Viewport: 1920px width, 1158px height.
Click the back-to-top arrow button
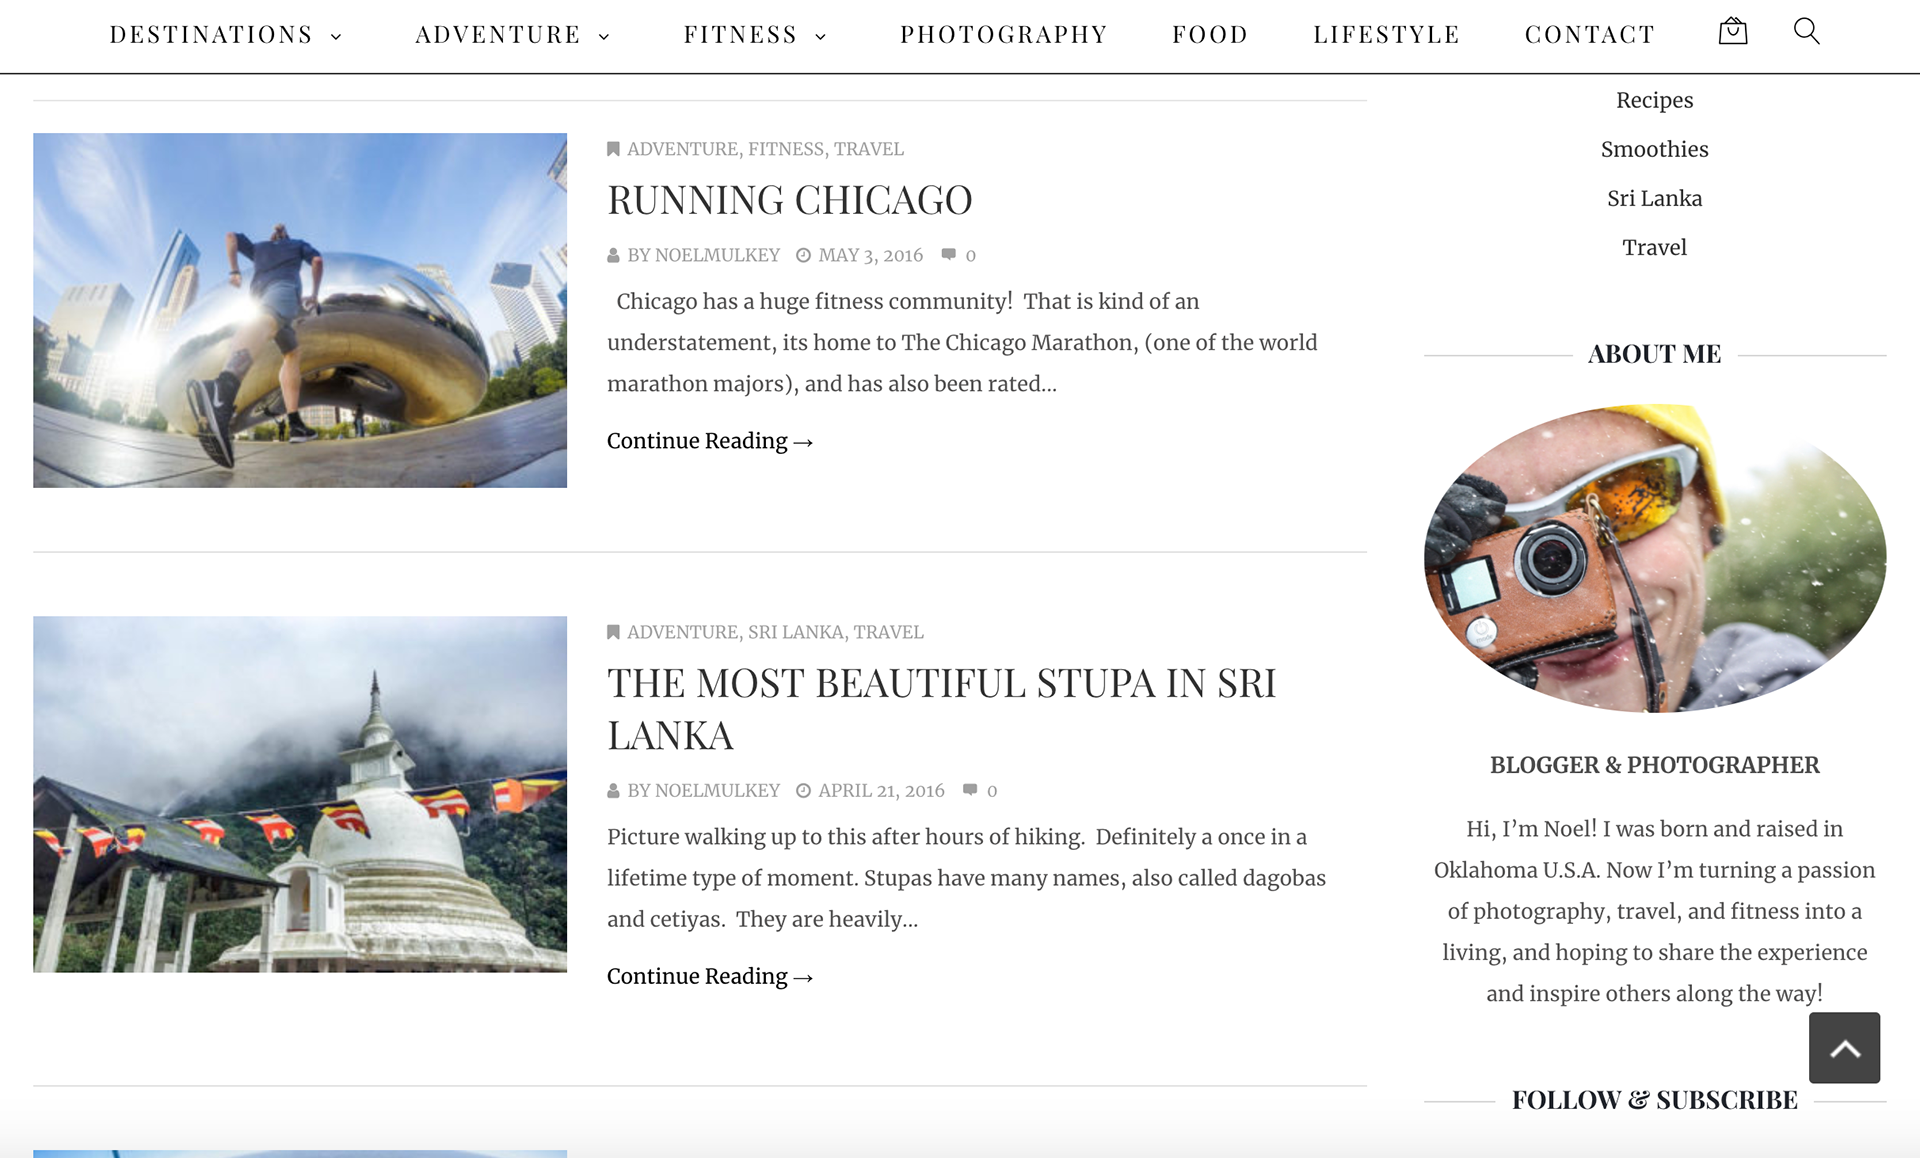click(1844, 1048)
